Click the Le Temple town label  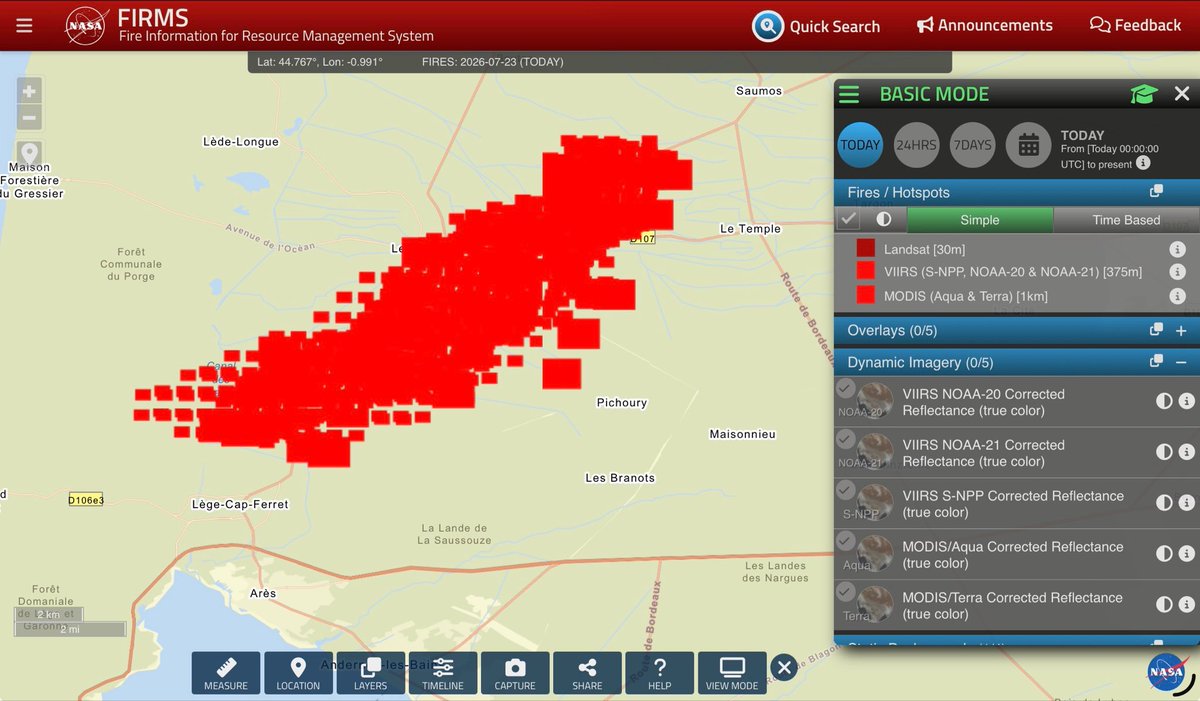tap(750, 229)
